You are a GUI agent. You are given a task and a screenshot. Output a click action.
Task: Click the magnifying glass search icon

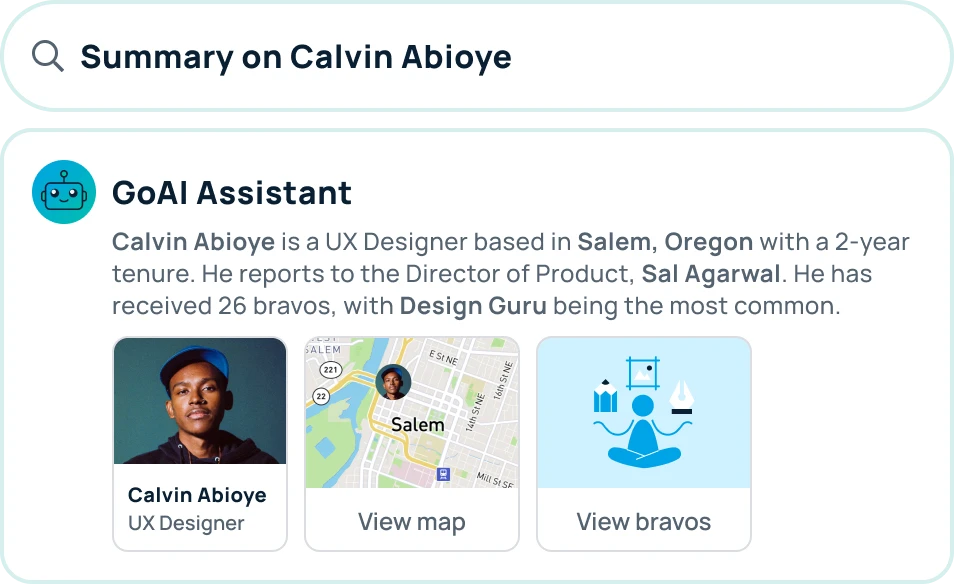[x=47, y=57]
